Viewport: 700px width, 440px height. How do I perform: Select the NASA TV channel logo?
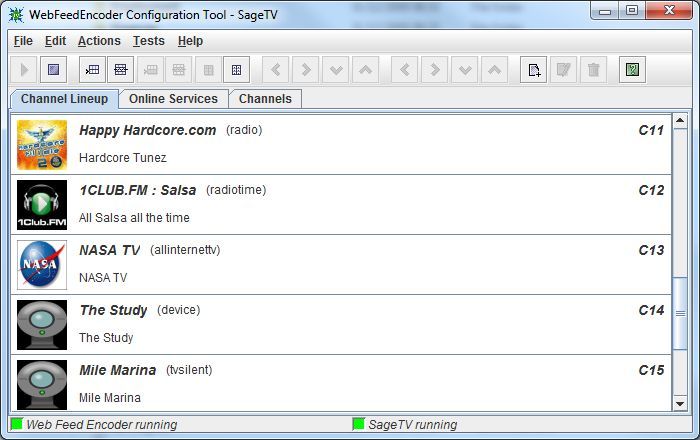tap(42, 264)
